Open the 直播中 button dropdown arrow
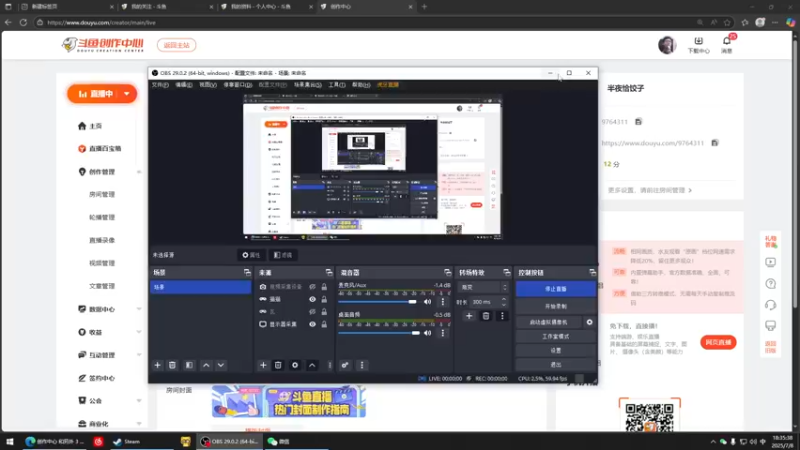800x450 pixels. 127,94
